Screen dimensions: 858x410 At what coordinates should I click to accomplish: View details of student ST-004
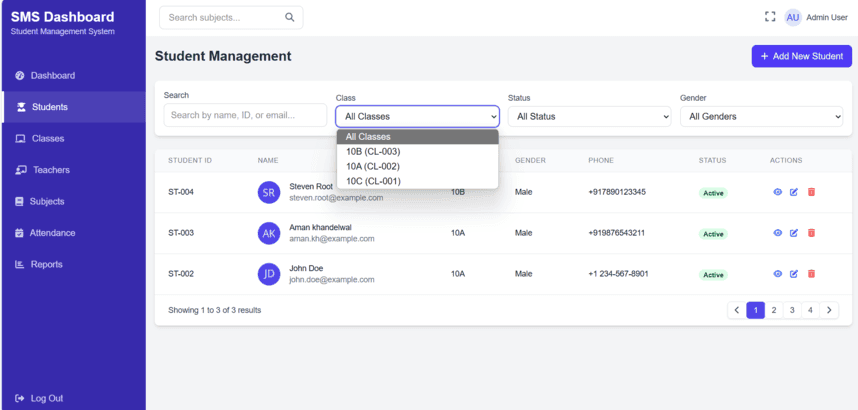[x=778, y=192]
